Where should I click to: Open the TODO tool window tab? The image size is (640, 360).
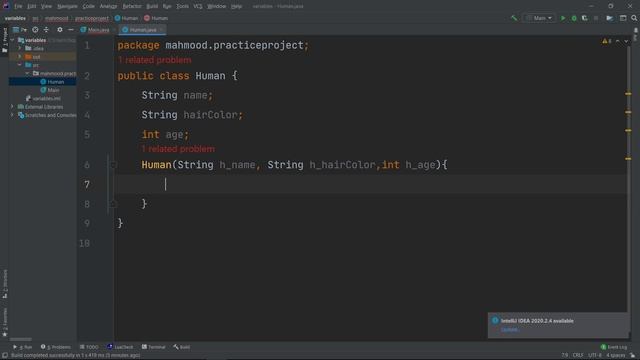[x=89, y=347]
